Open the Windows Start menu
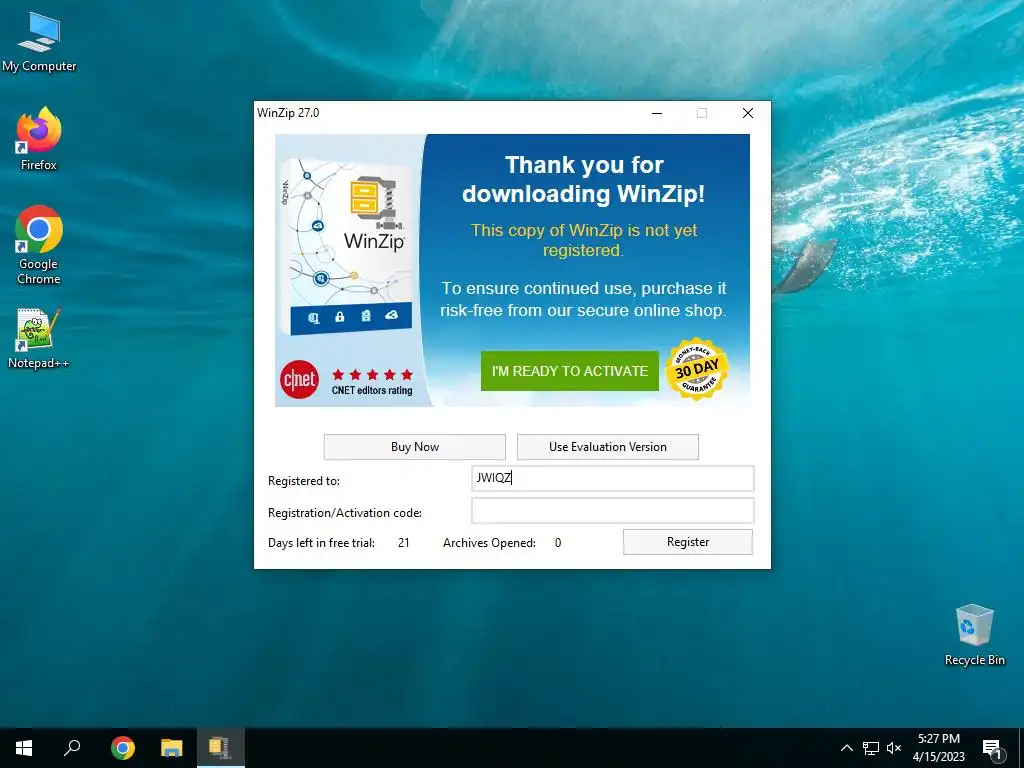 pyautogui.click(x=24, y=748)
